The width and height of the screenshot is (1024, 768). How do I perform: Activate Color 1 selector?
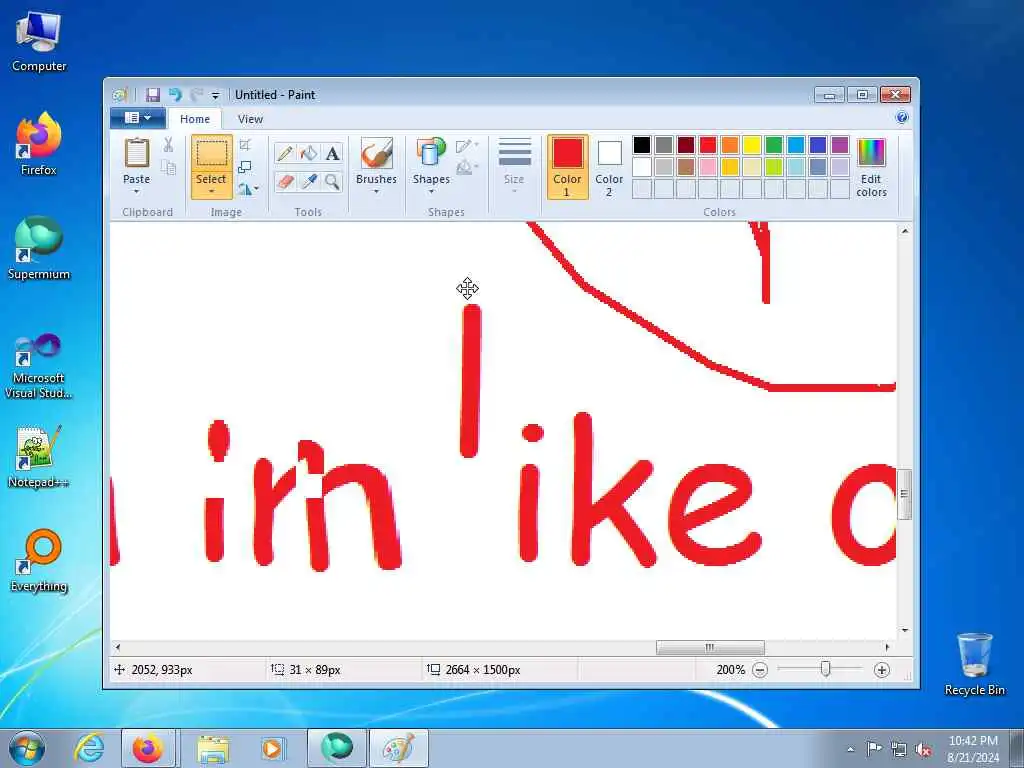click(x=567, y=167)
